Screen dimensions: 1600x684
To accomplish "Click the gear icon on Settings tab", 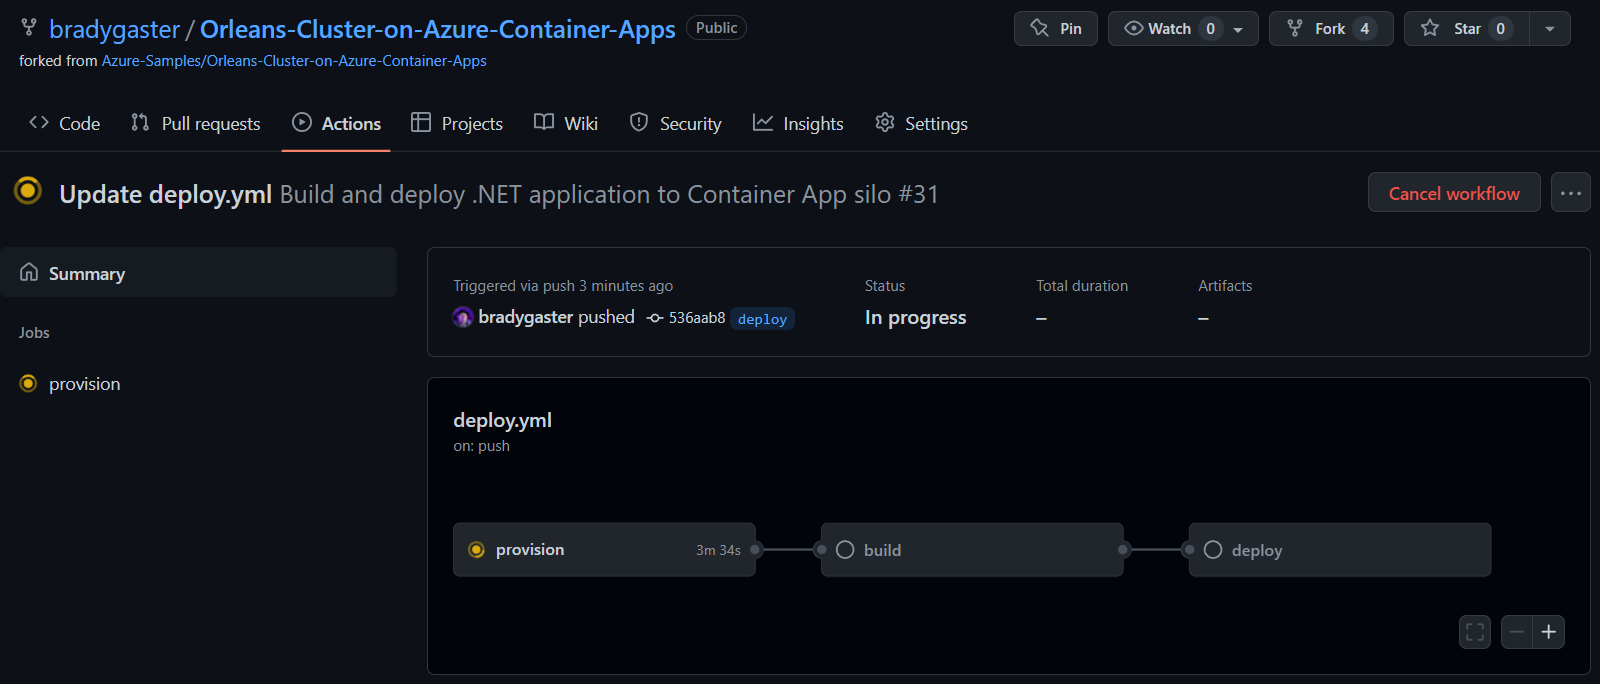I will coord(885,122).
